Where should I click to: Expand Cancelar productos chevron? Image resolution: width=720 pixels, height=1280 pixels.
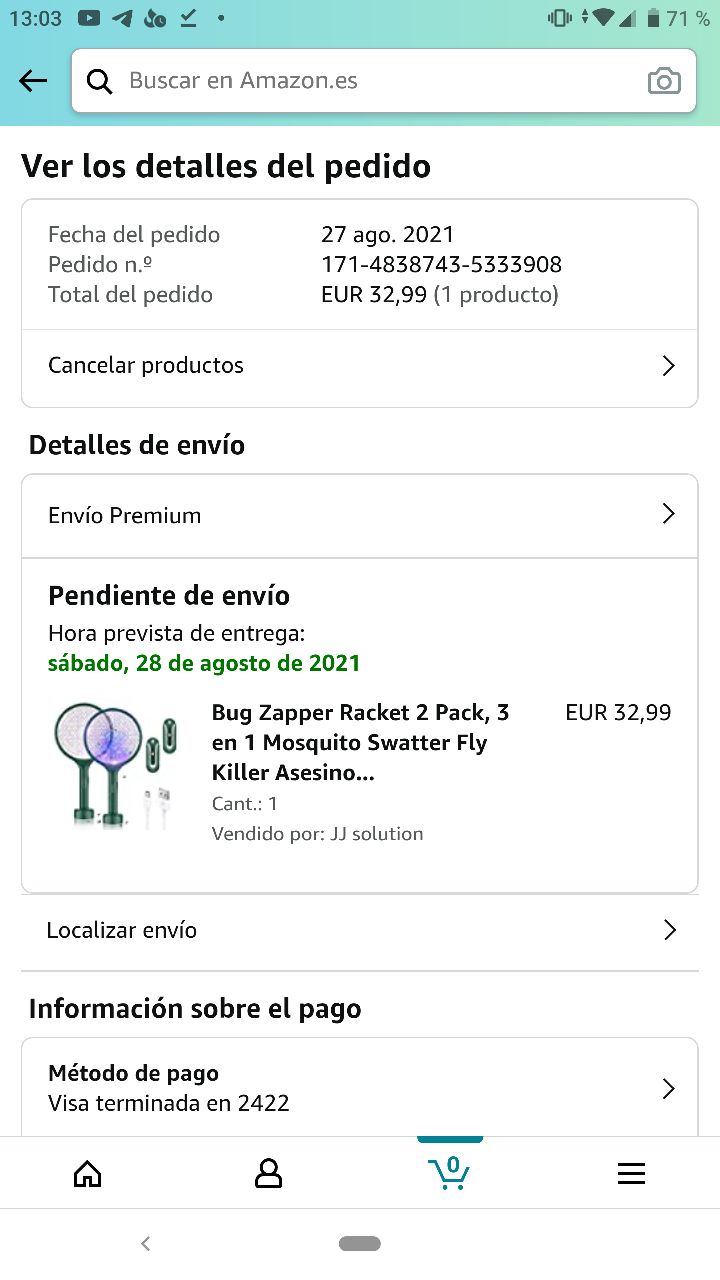[669, 366]
